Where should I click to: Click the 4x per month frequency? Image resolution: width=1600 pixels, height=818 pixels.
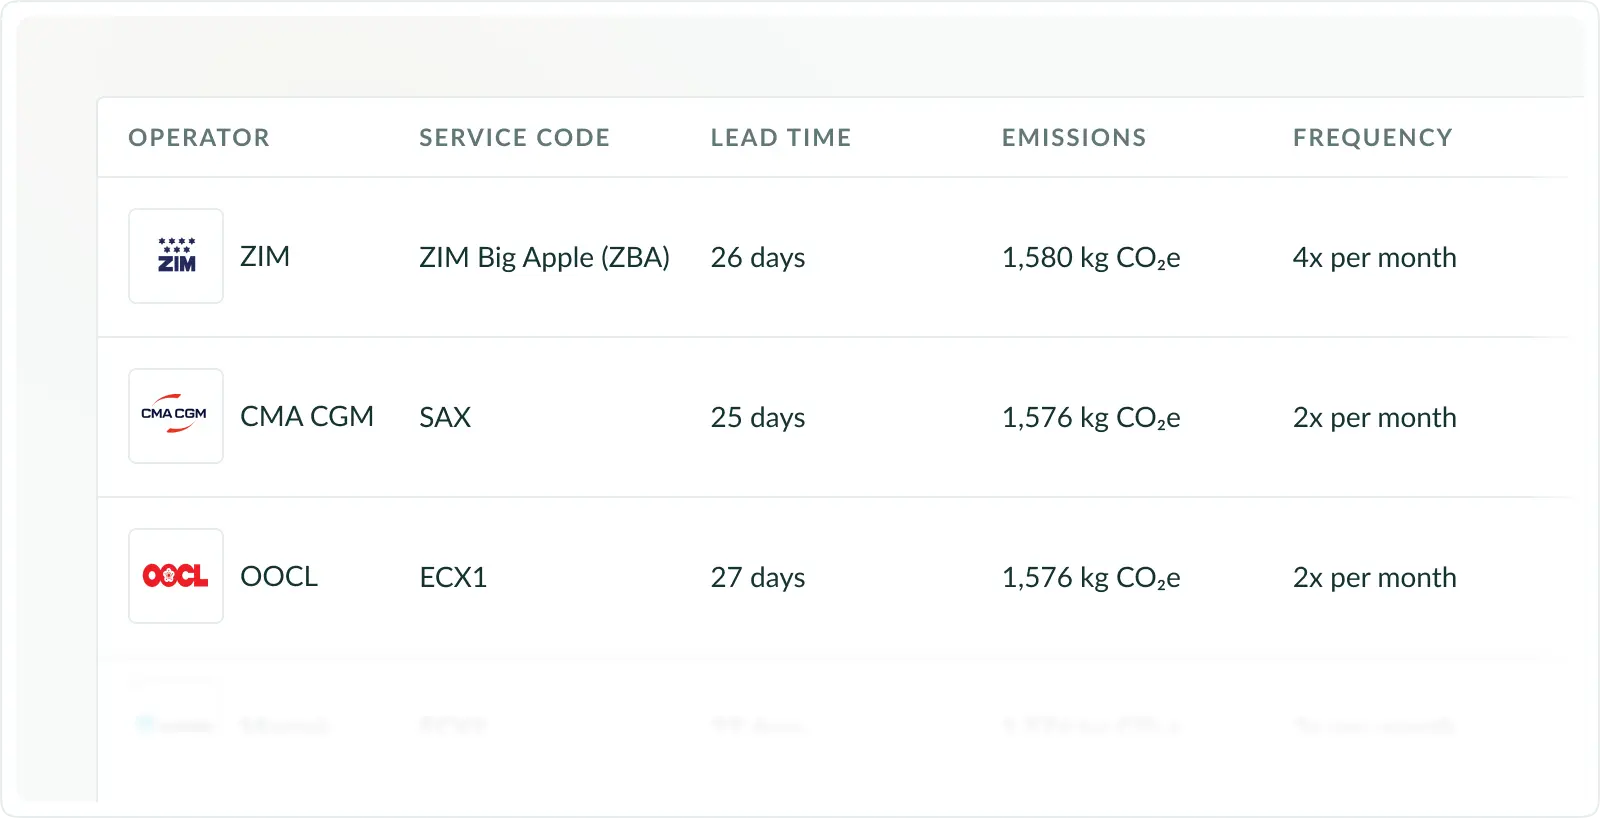click(1374, 258)
